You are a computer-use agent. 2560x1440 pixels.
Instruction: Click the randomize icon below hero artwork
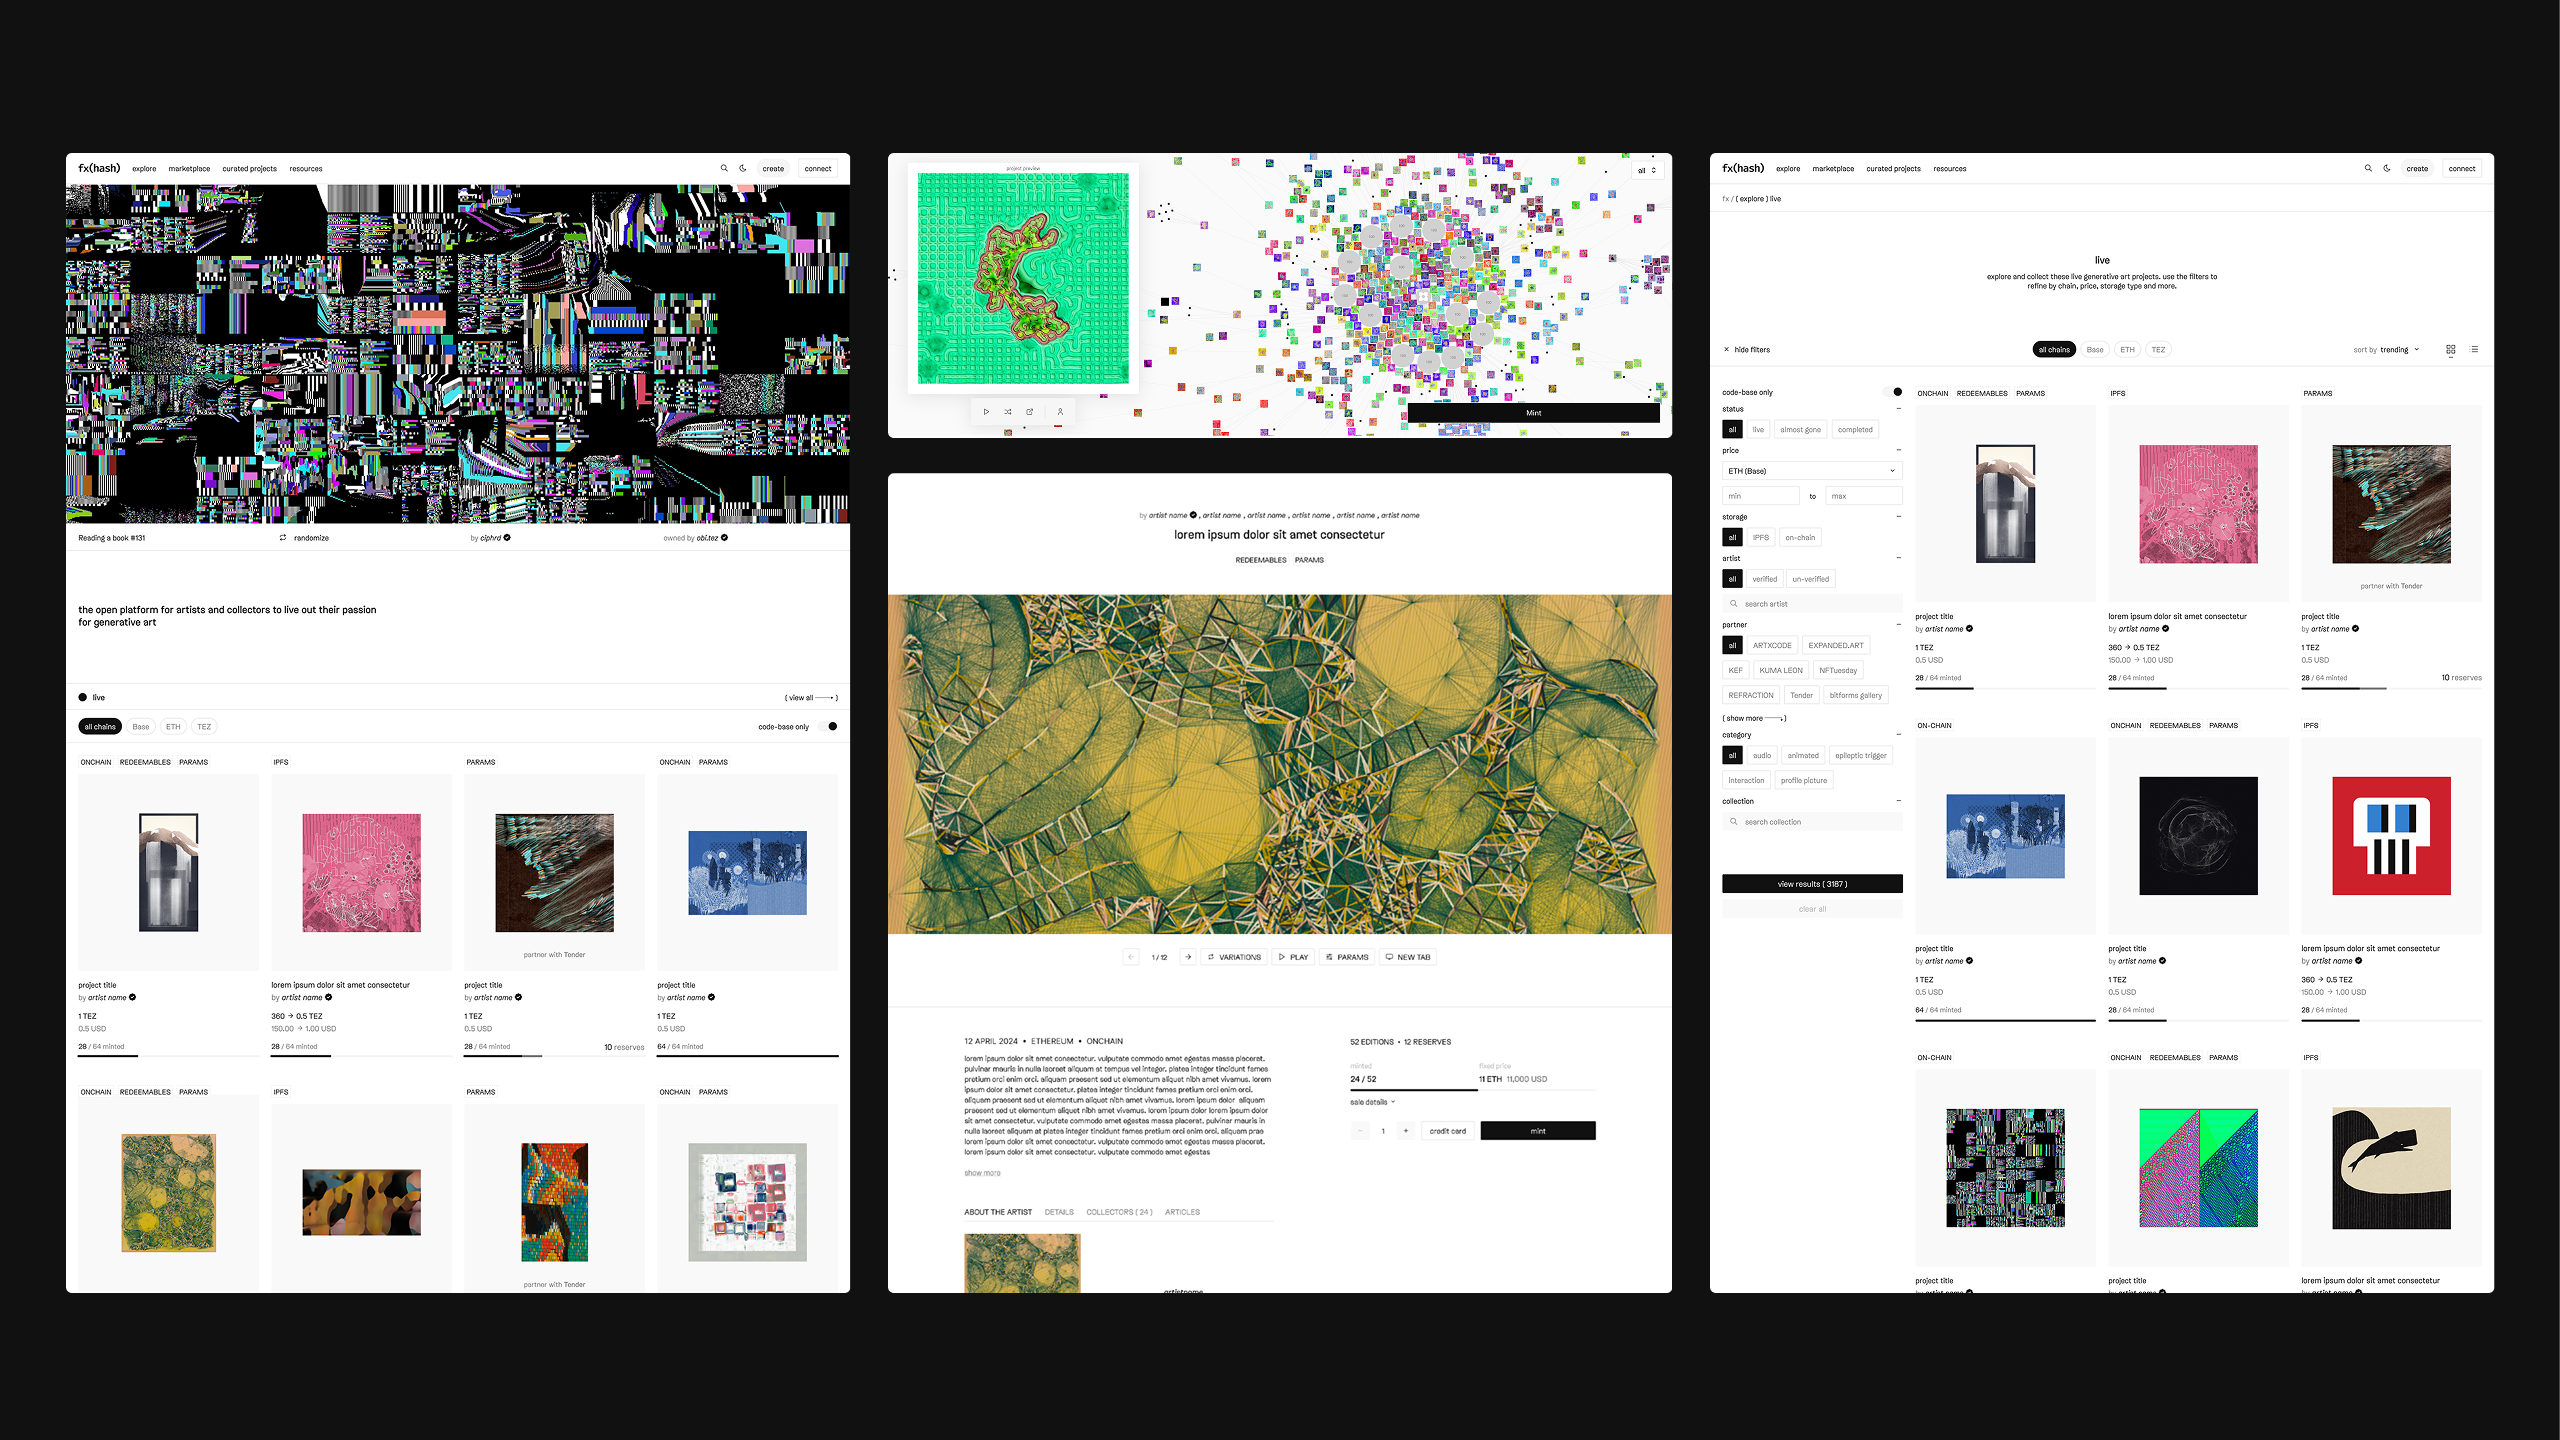coord(283,538)
